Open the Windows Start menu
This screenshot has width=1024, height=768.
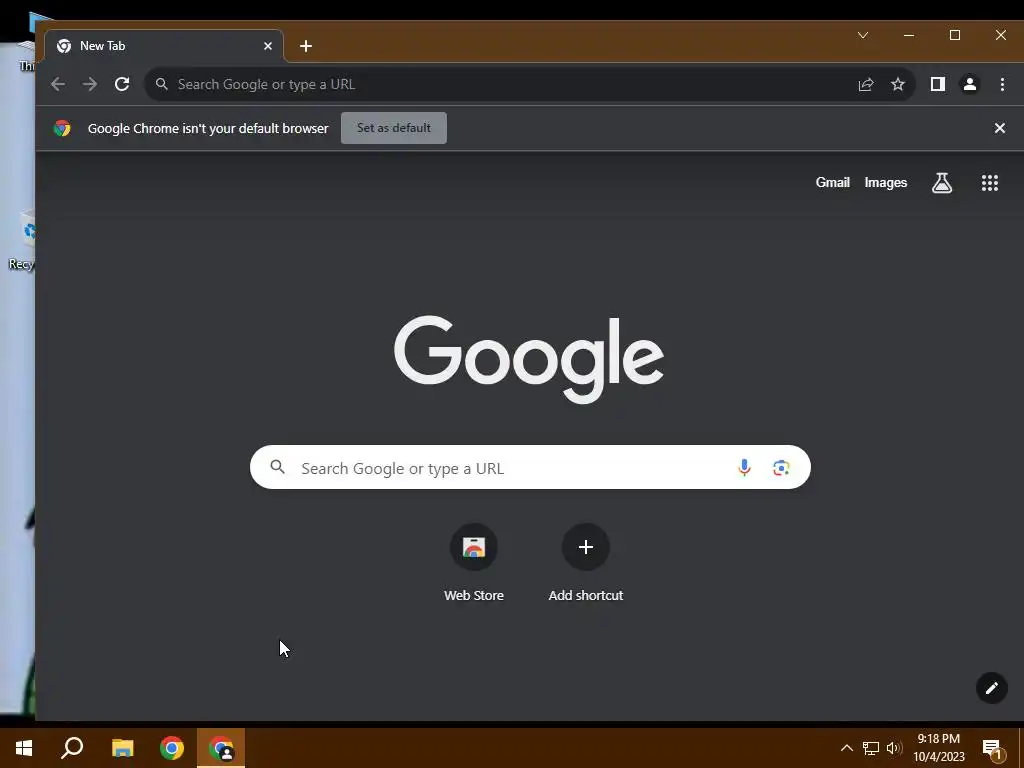pos(24,748)
